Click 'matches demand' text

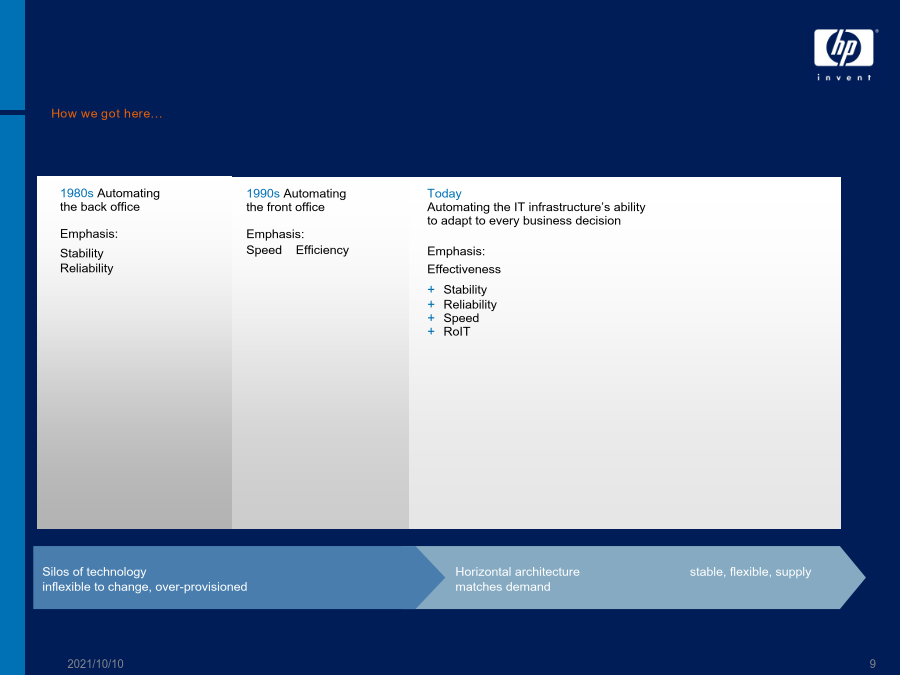coord(503,587)
